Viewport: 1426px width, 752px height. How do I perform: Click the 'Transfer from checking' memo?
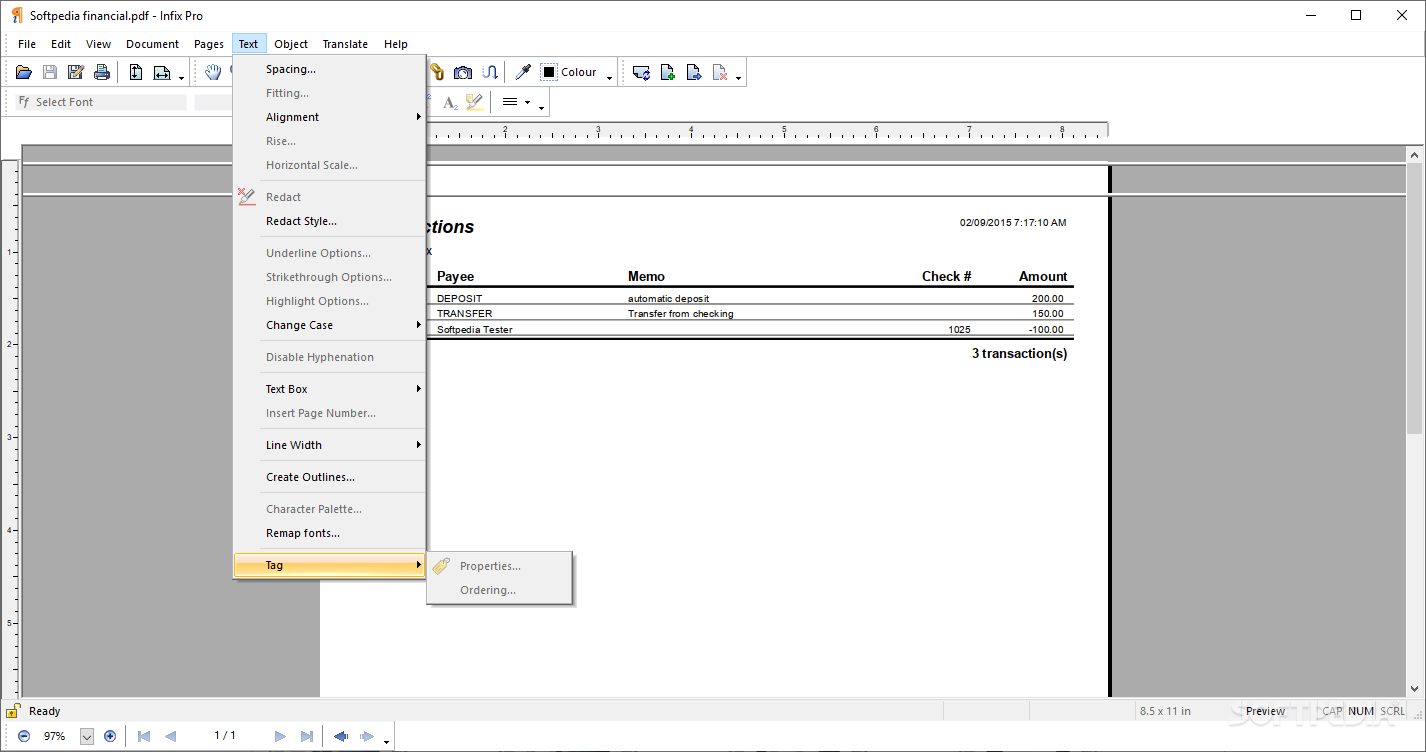(680, 313)
